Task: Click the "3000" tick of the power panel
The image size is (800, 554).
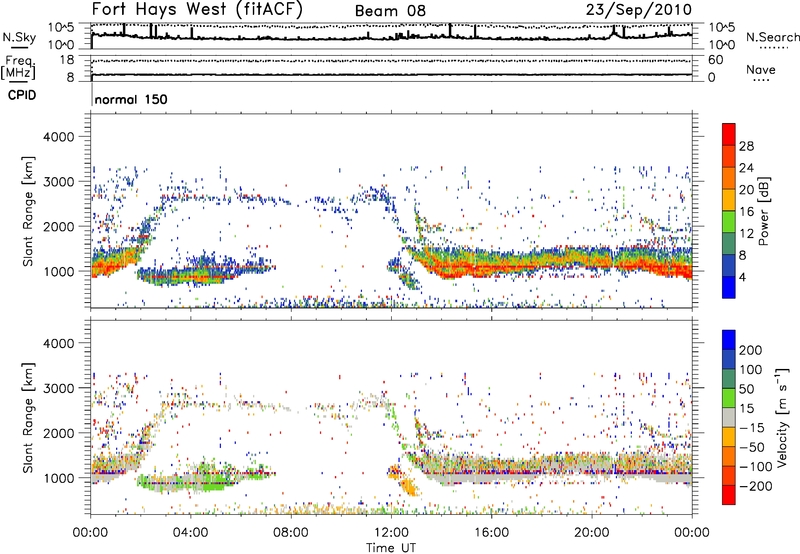Action: [x=59, y=182]
